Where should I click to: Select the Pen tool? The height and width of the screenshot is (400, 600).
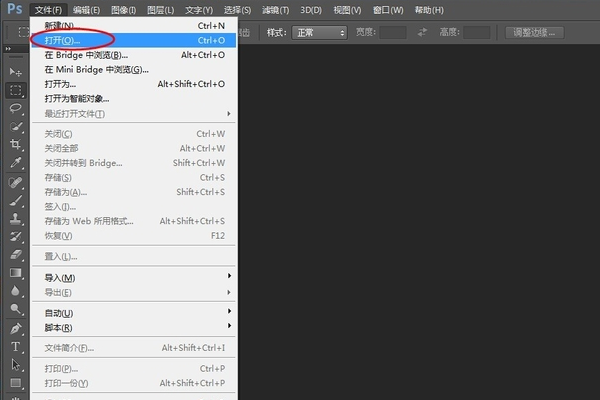click(16, 328)
